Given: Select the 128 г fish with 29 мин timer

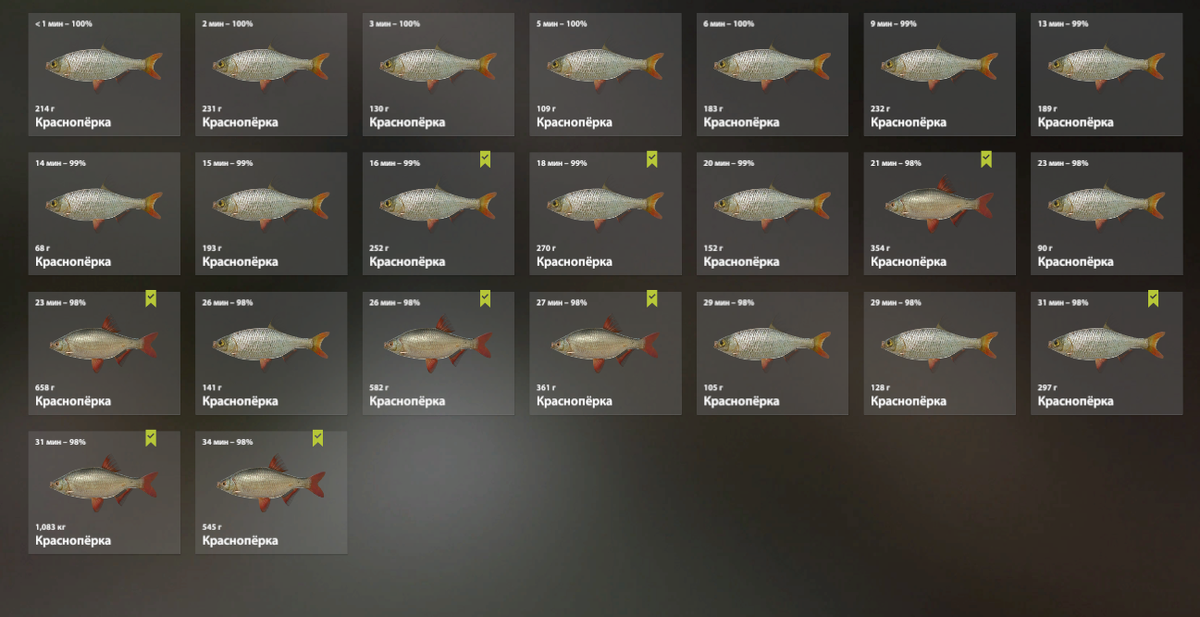Looking at the screenshot, I should click(x=939, y=353).
